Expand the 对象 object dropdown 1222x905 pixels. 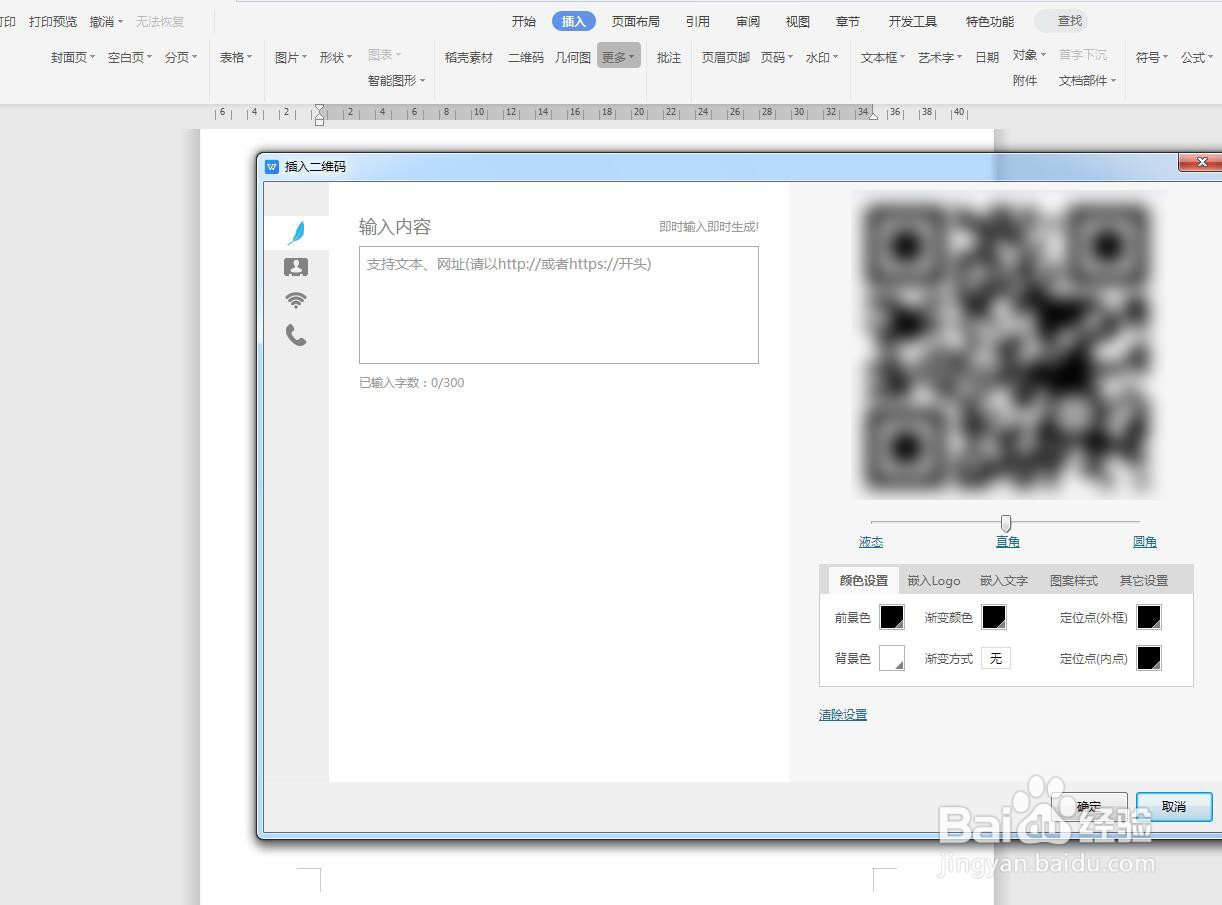coord(1029,55)
